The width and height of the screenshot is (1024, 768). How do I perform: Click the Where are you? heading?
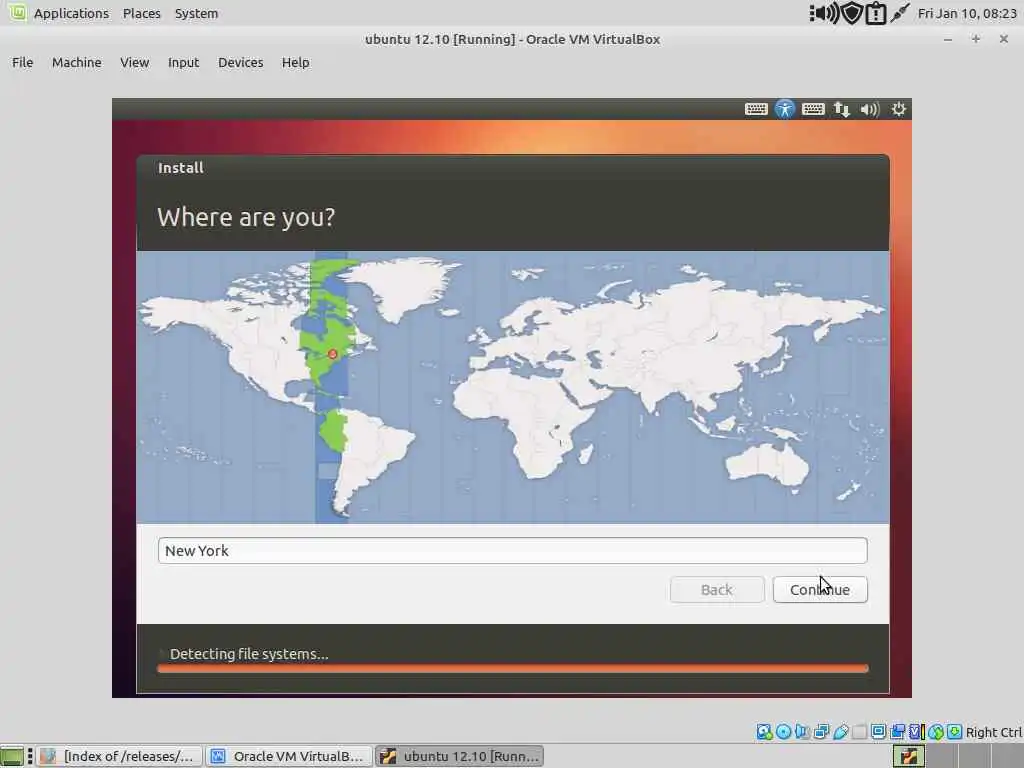click(x=246, y=217)
